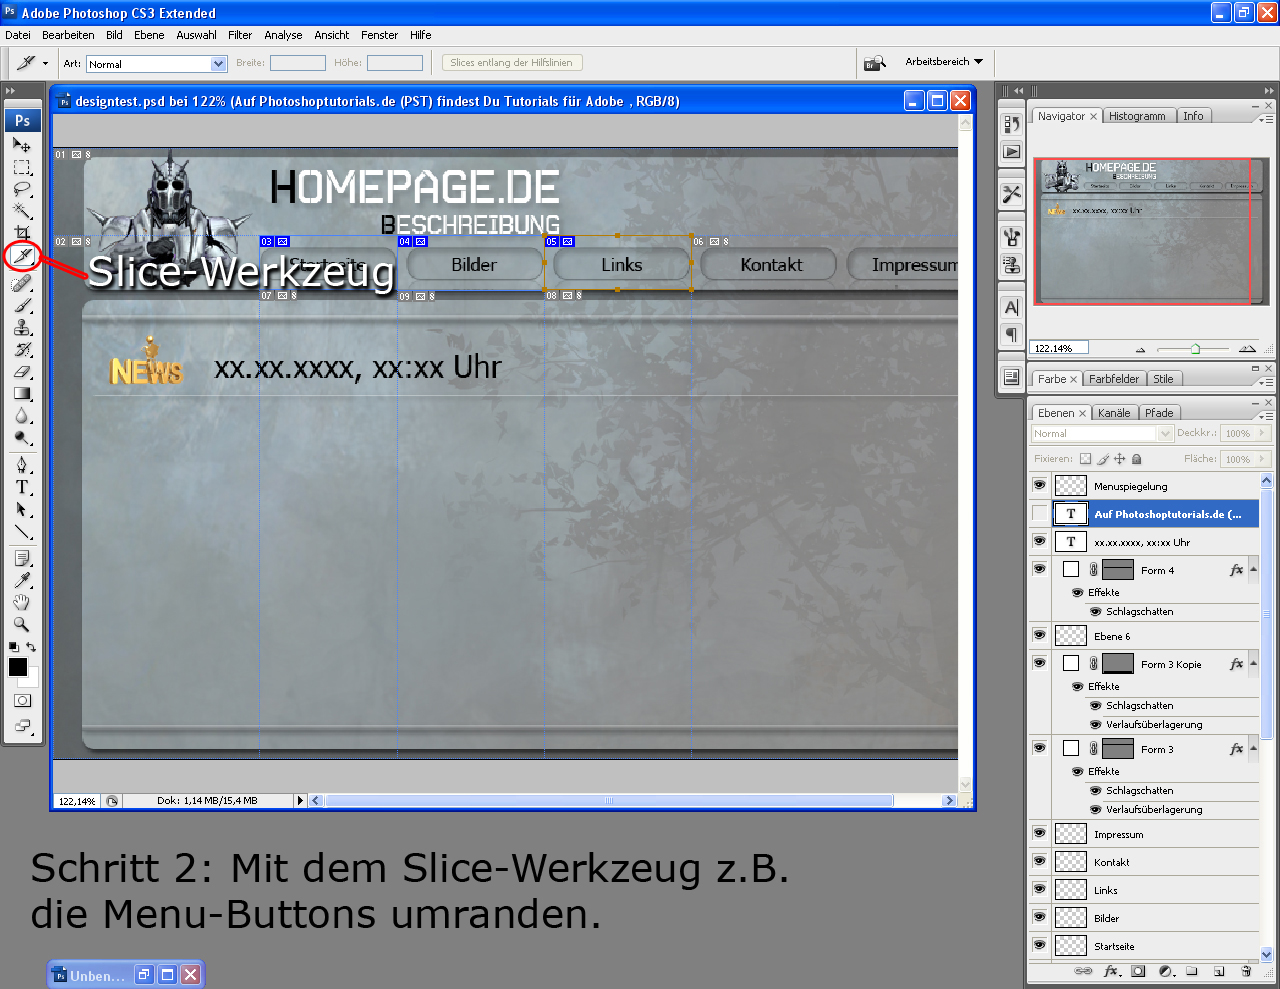Viewport: 1280px width, 989px height.
Task: Click Slices entlang der Hilfslinien button
Action: (511, 63)
